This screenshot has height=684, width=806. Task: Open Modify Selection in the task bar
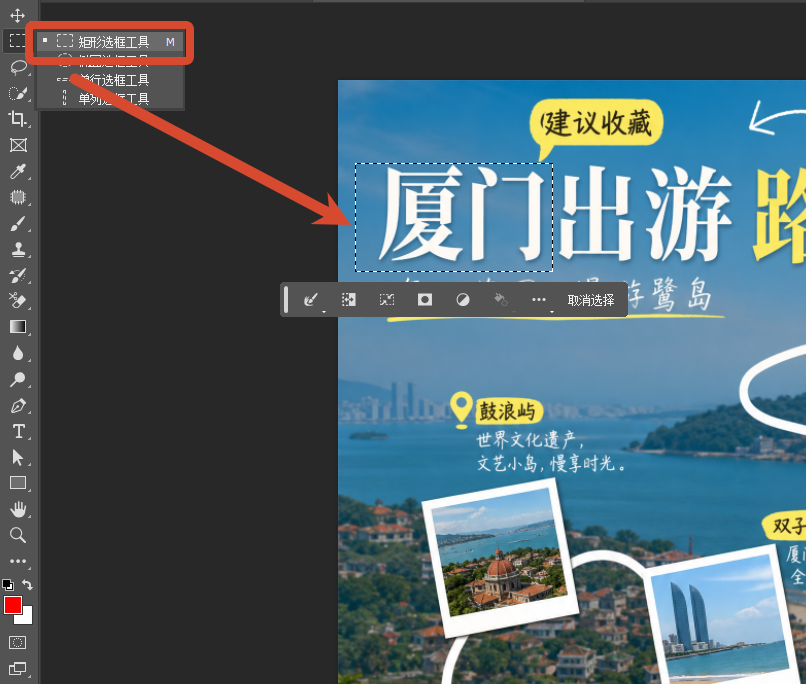click(x=310, y=300)
